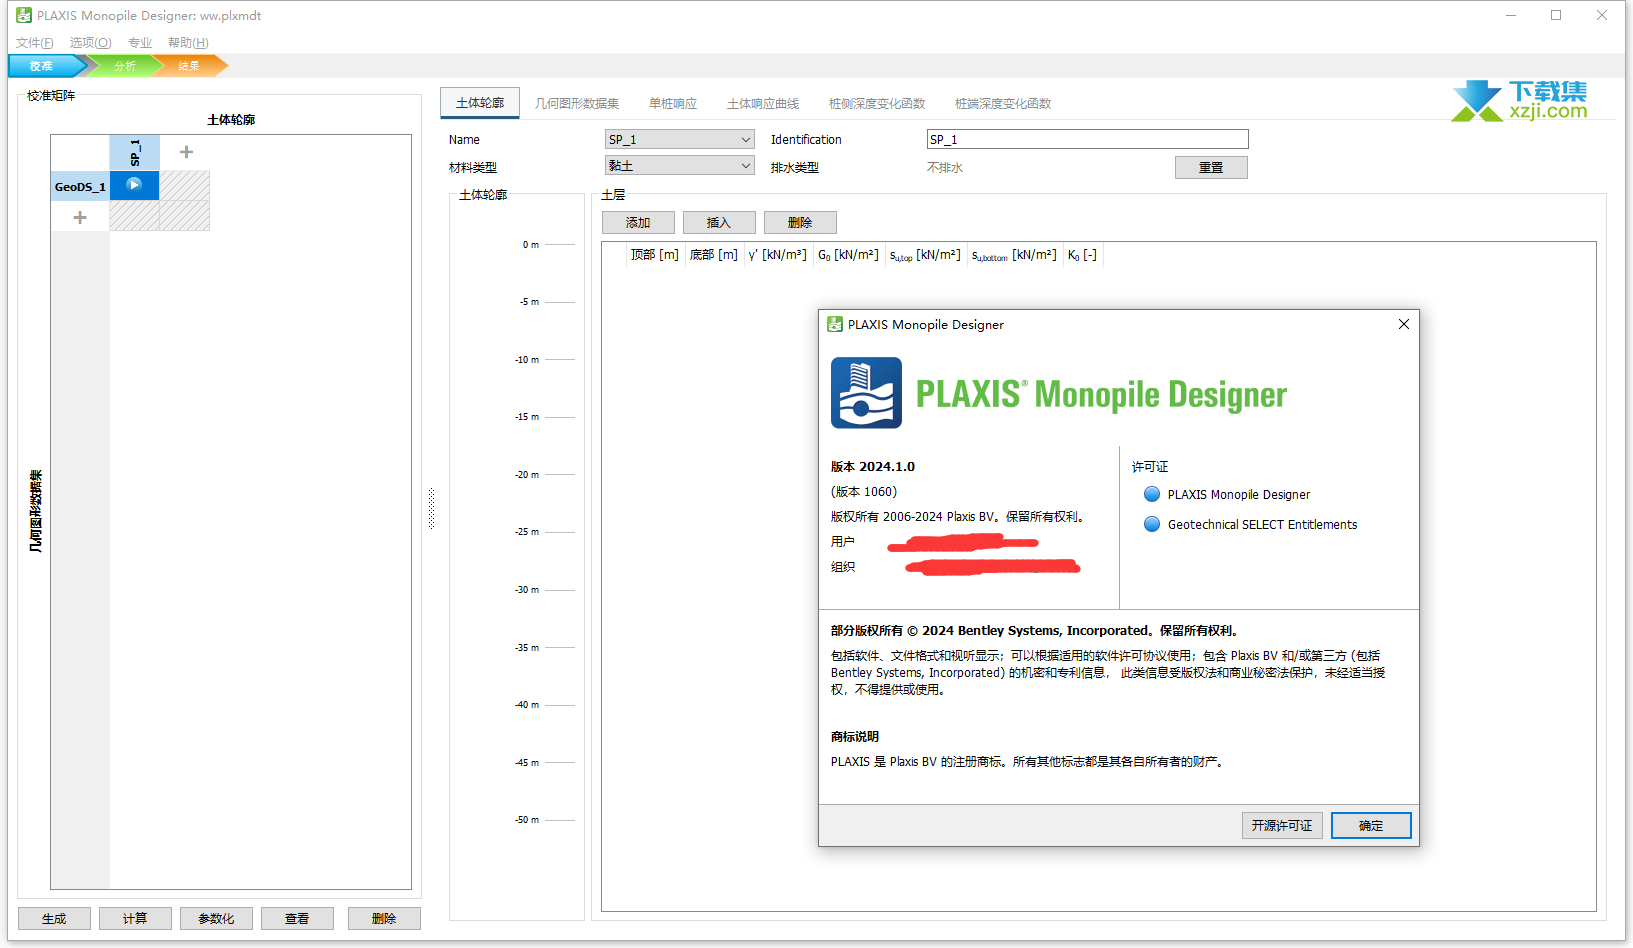This screenshot has width=1633, height=948.
Task: Confirm the About dialog with 确定
Action: (x=1371, y=825)
